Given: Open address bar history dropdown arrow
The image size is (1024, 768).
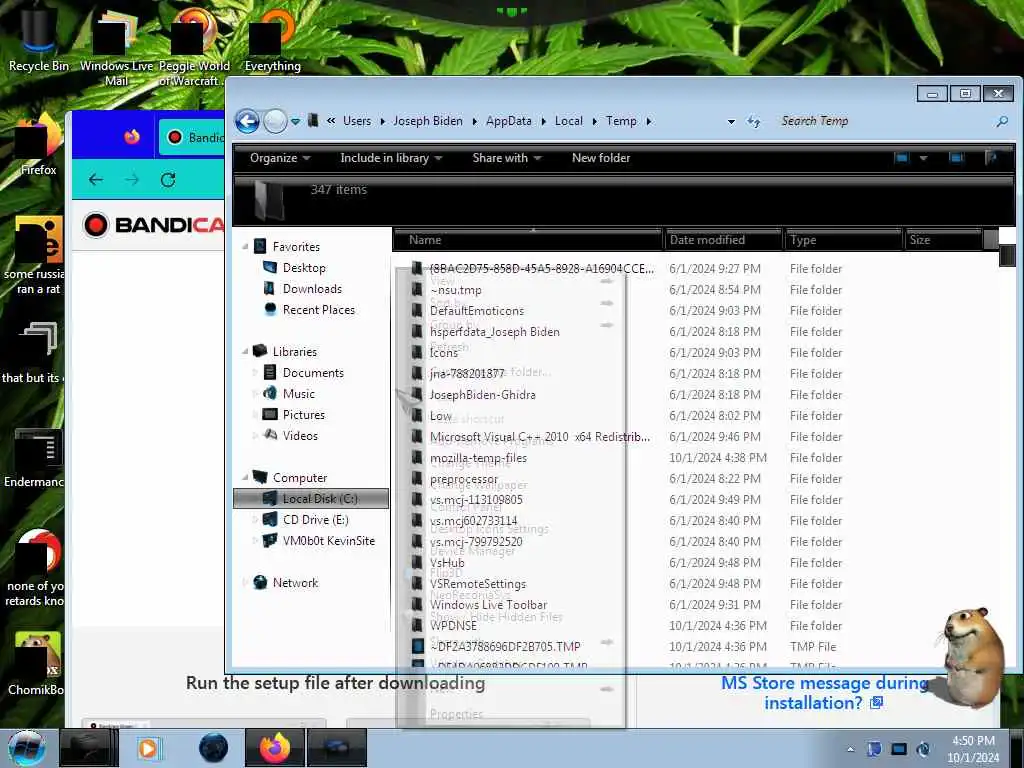Looking at the screenshot, I should (731, 121).
